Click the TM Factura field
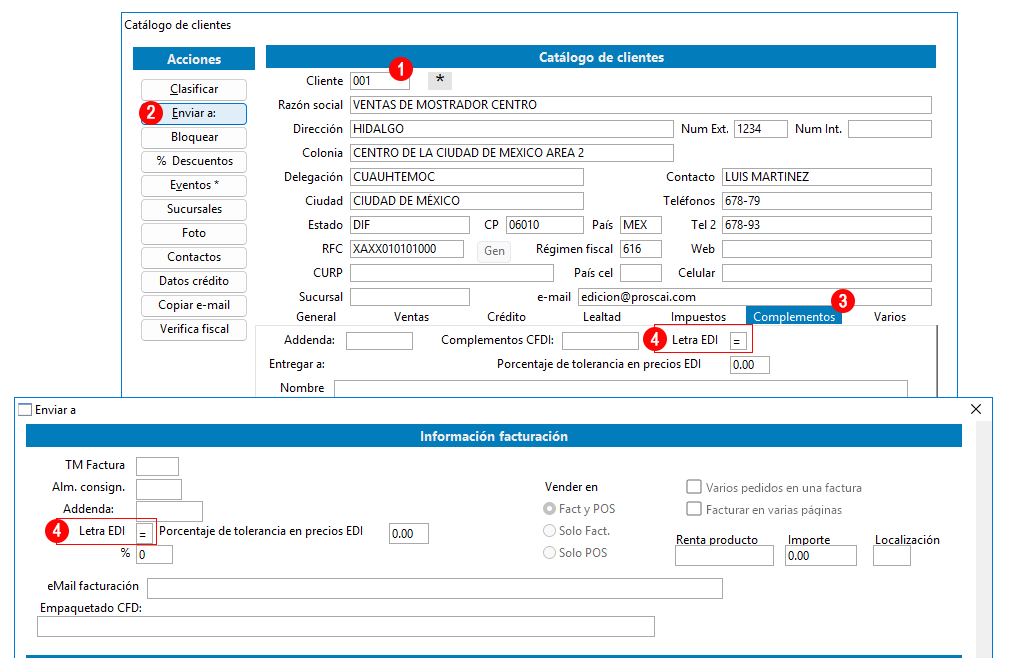1014x669 pixels. (157, 466)
